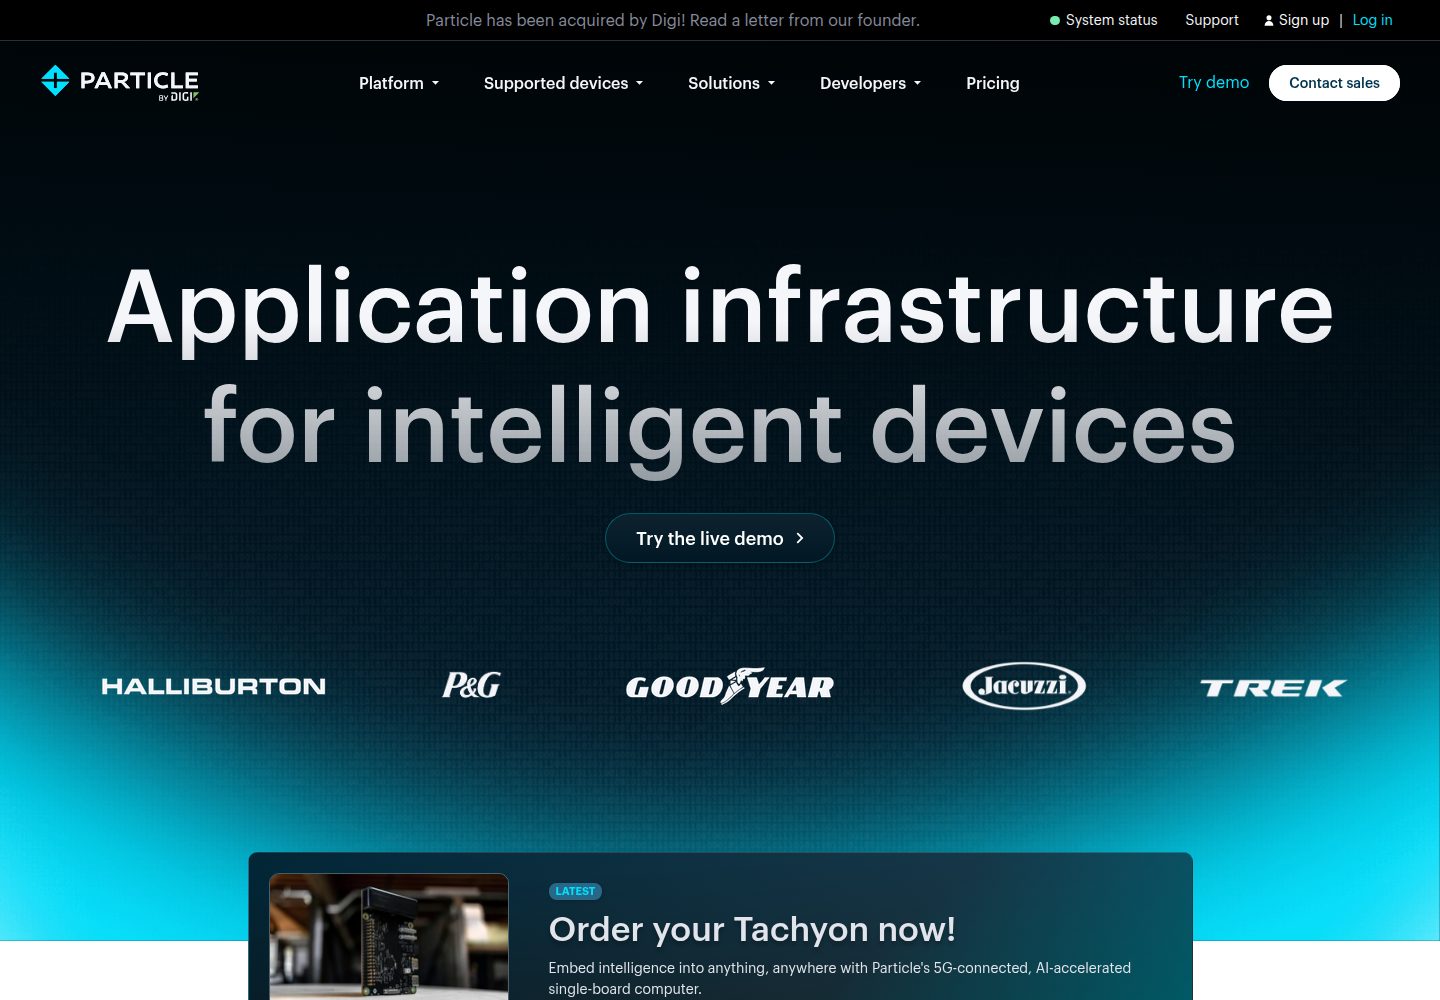Click the PARTICLE wordmark text
Screen dimensions: 1440x1000
139,80
